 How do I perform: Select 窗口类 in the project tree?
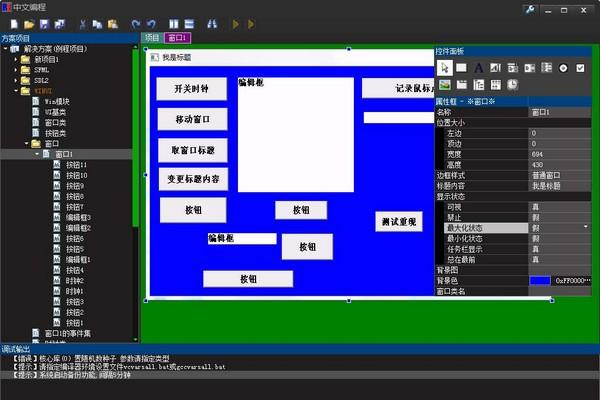point(55,123)
